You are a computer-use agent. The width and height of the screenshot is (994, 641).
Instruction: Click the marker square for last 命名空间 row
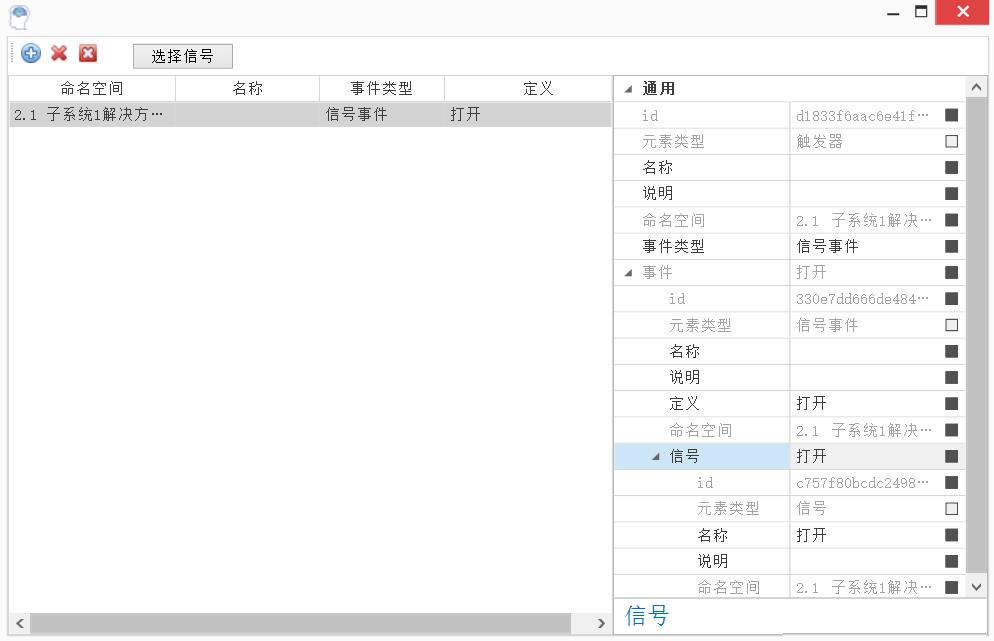pyautogui.click(x=952, y=587)
